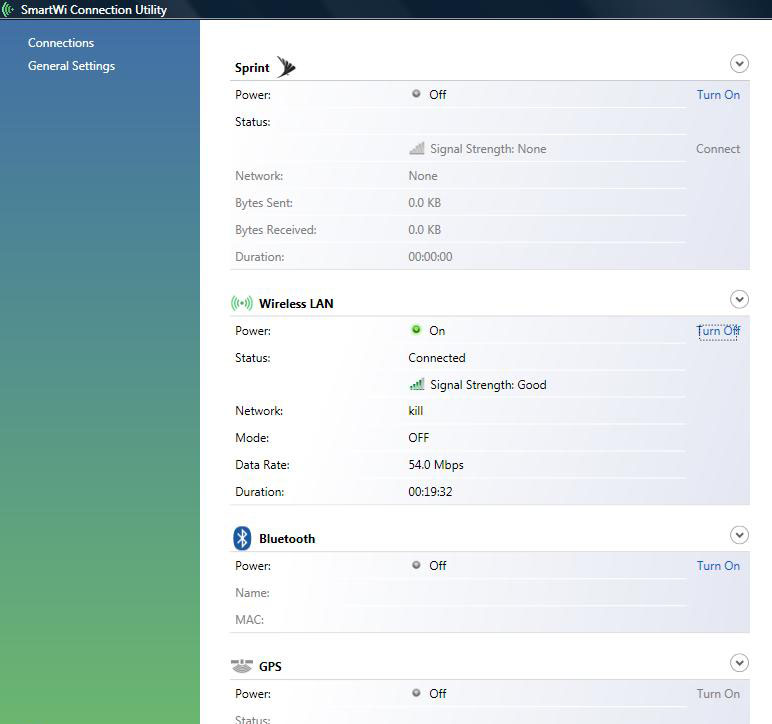The image size is (772, 724).
Task: Click the Bluetooth heading text
Action: 287,539
